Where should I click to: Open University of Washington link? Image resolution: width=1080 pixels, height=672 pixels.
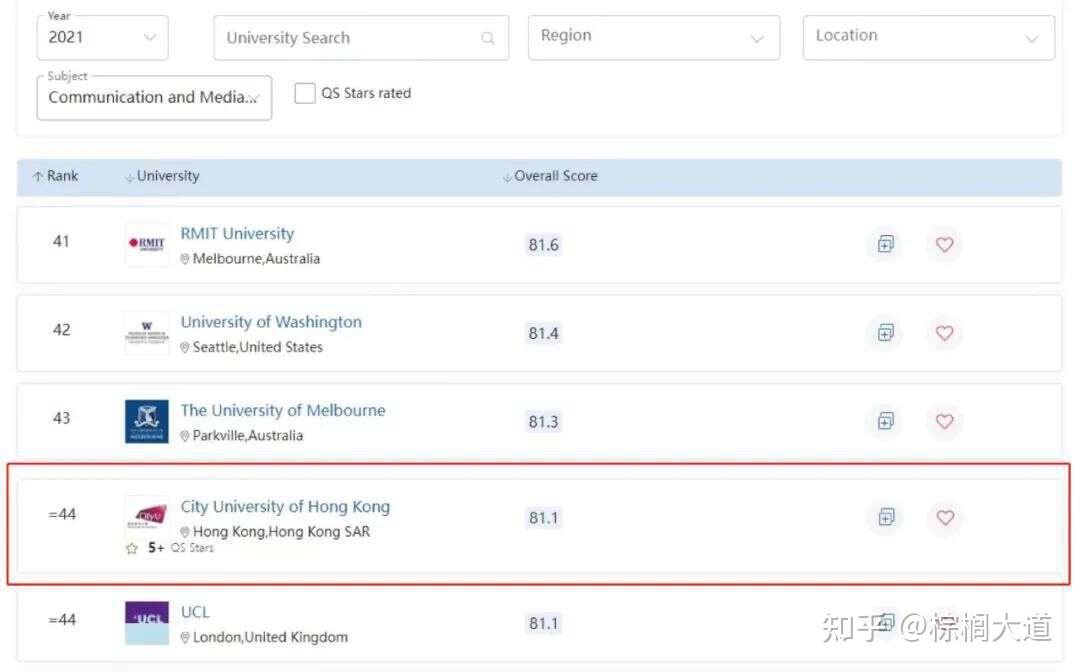coord(271,322)
